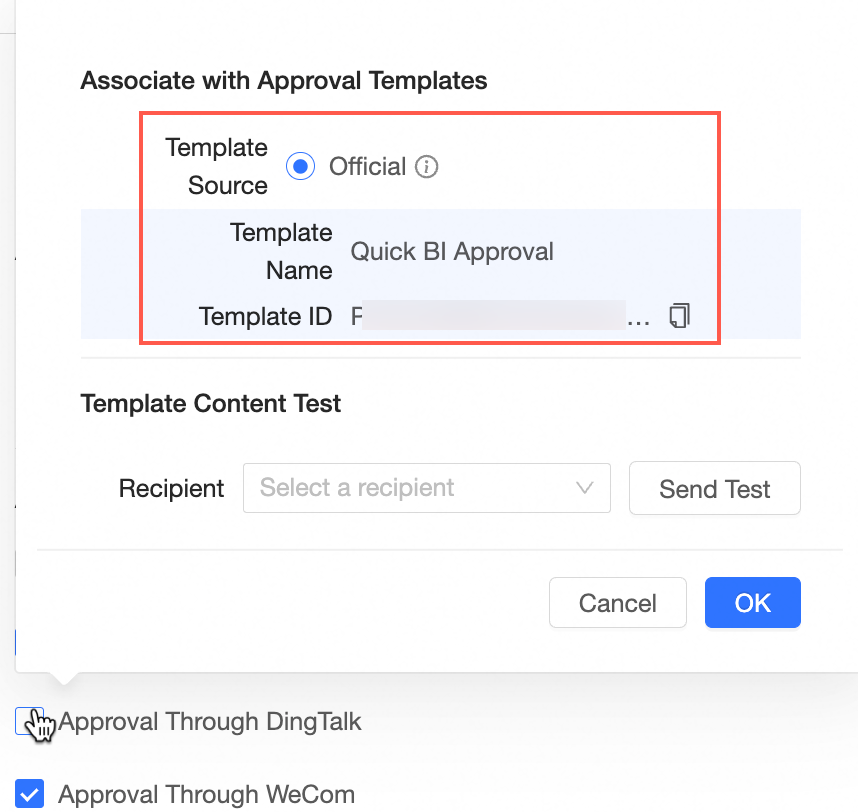Copy the Template ID using the copy icon
The width and height of the screenshot is (858, 812).
coord(679,316)
